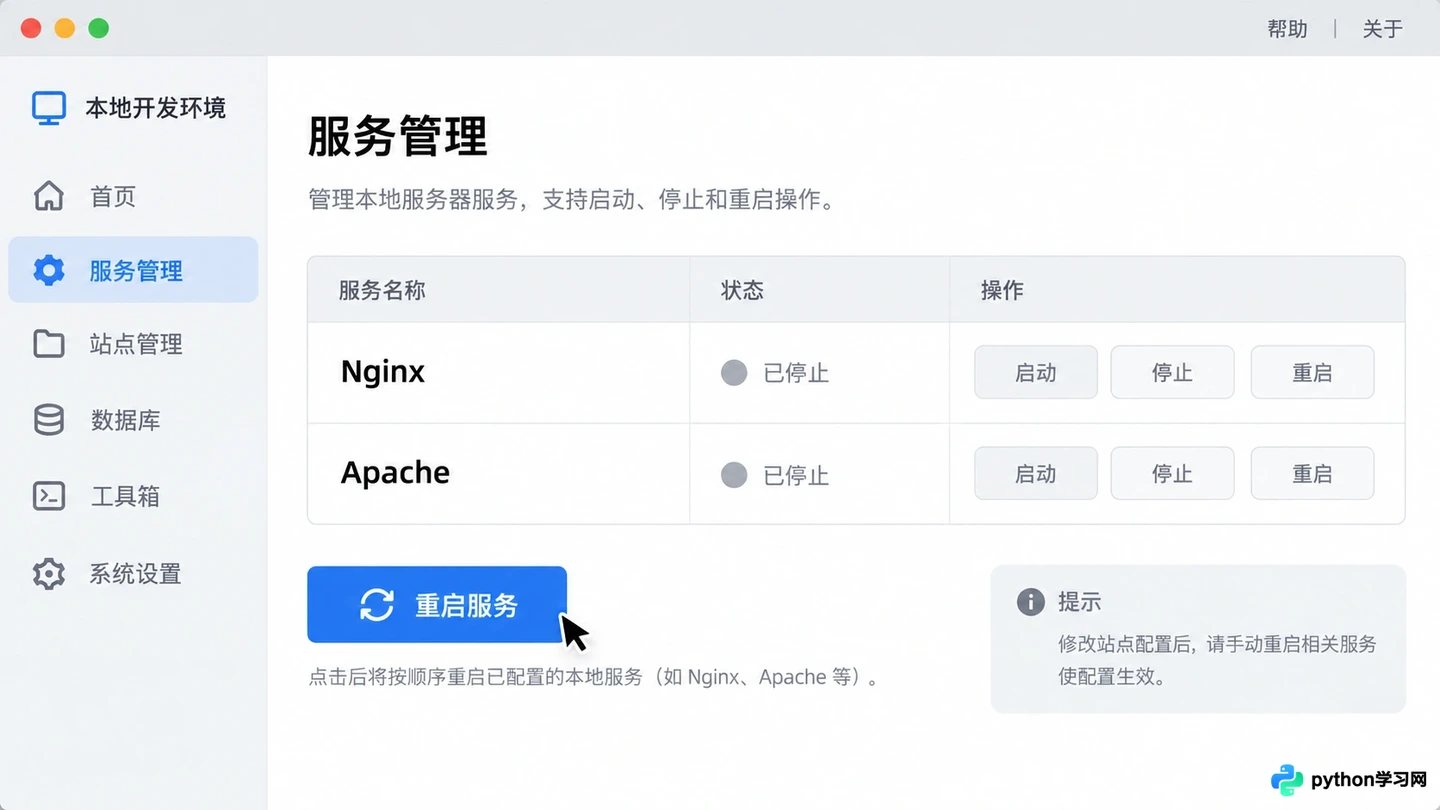Click the 提示 heading in the tip box
The width and height of the screenshot is (1440, 810).
coord(1080,601)
